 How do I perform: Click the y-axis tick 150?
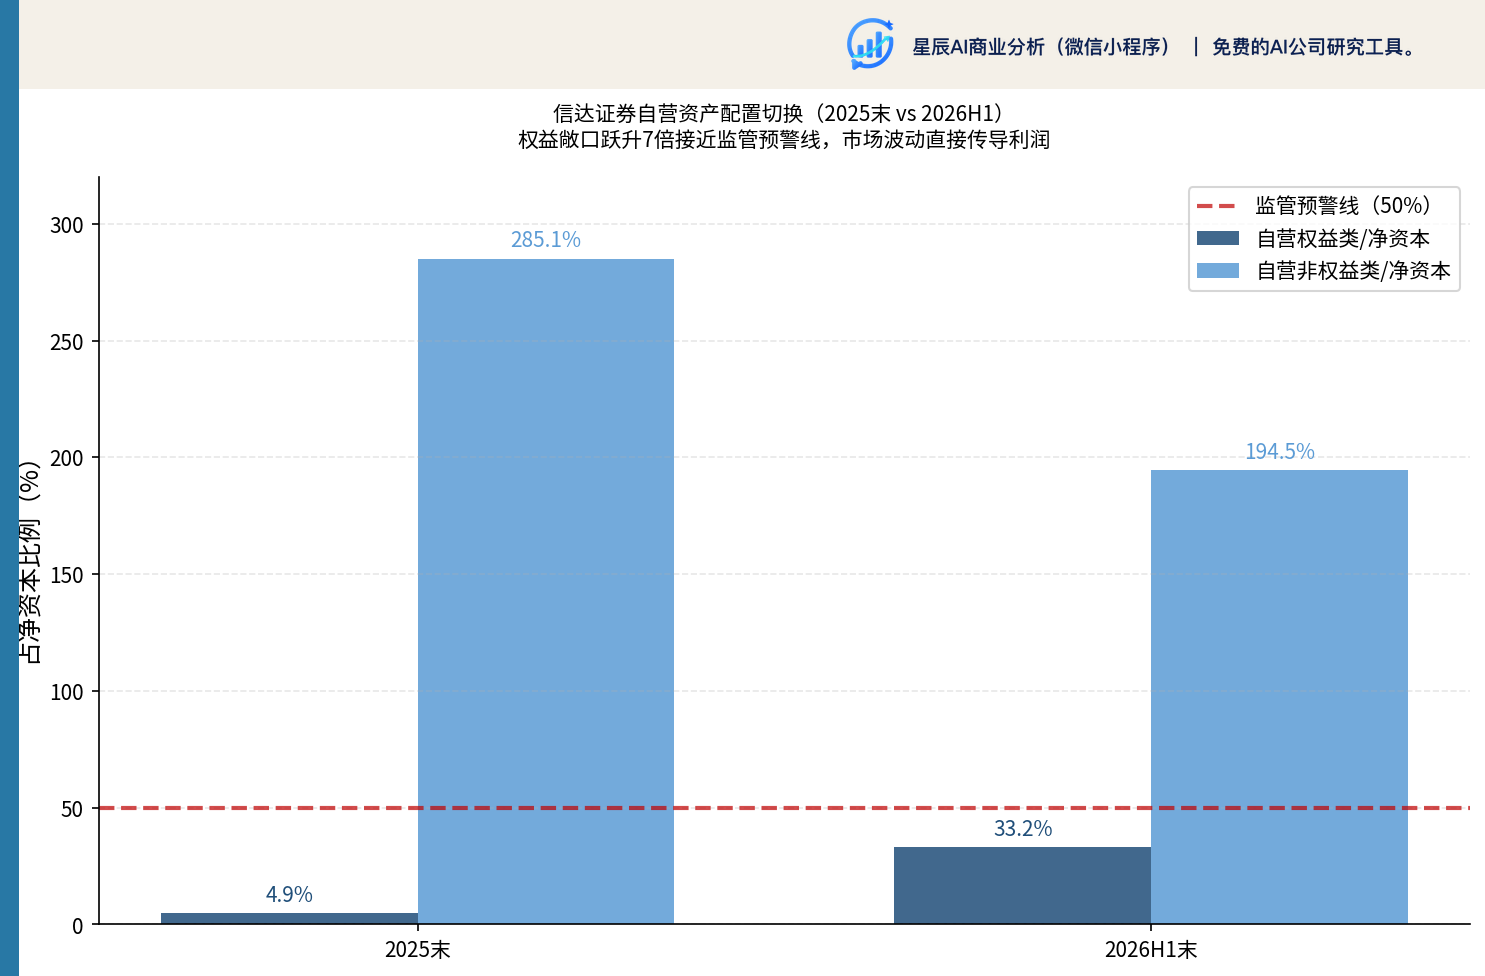[x=67, y=575]
